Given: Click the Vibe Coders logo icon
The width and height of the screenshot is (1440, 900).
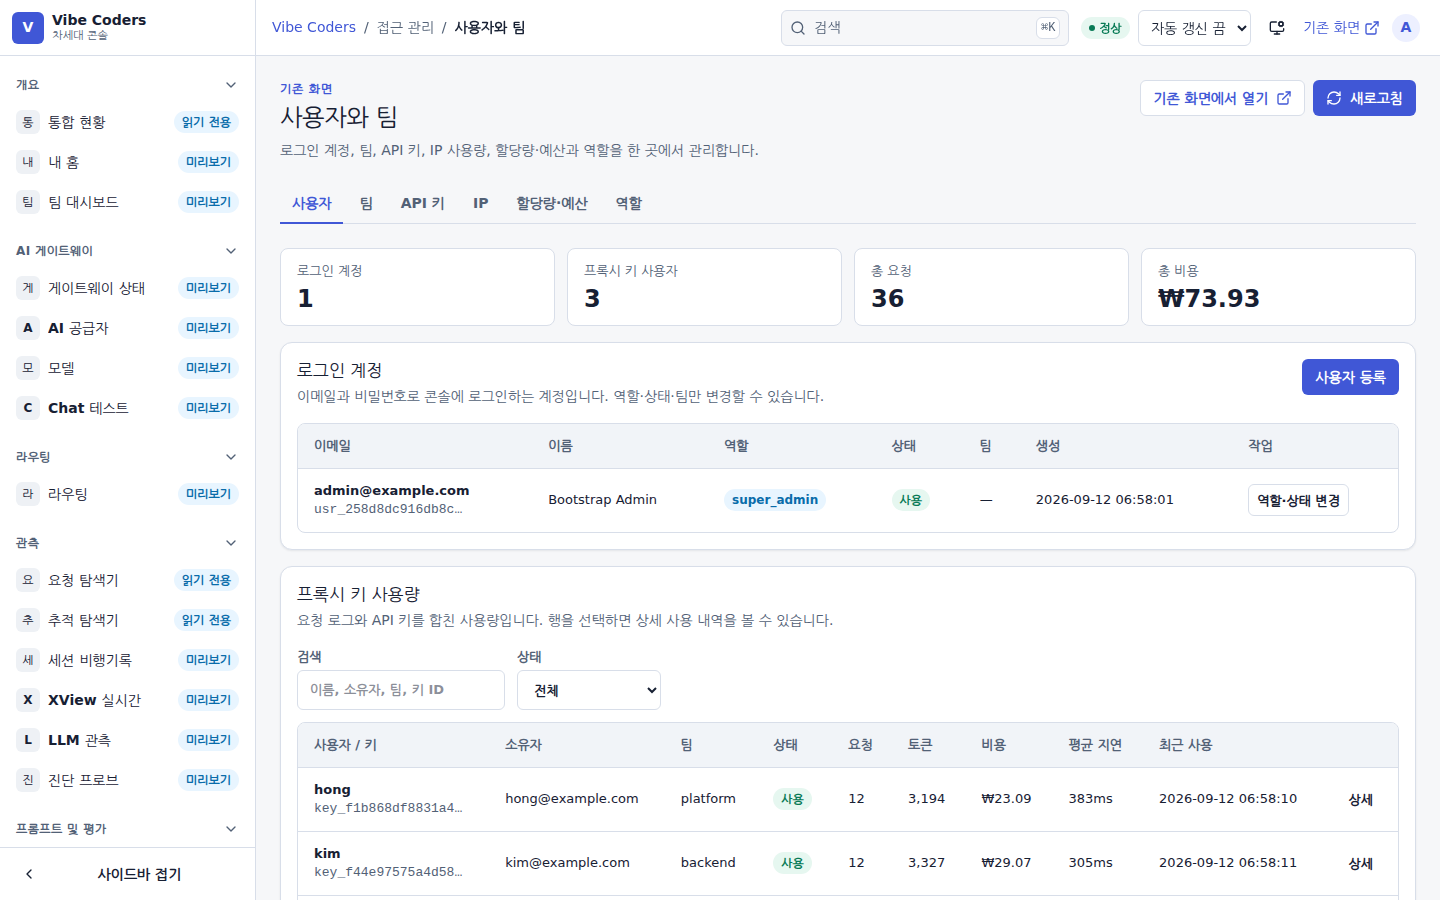Looking at the screenshot, I should tap(28, 27).
